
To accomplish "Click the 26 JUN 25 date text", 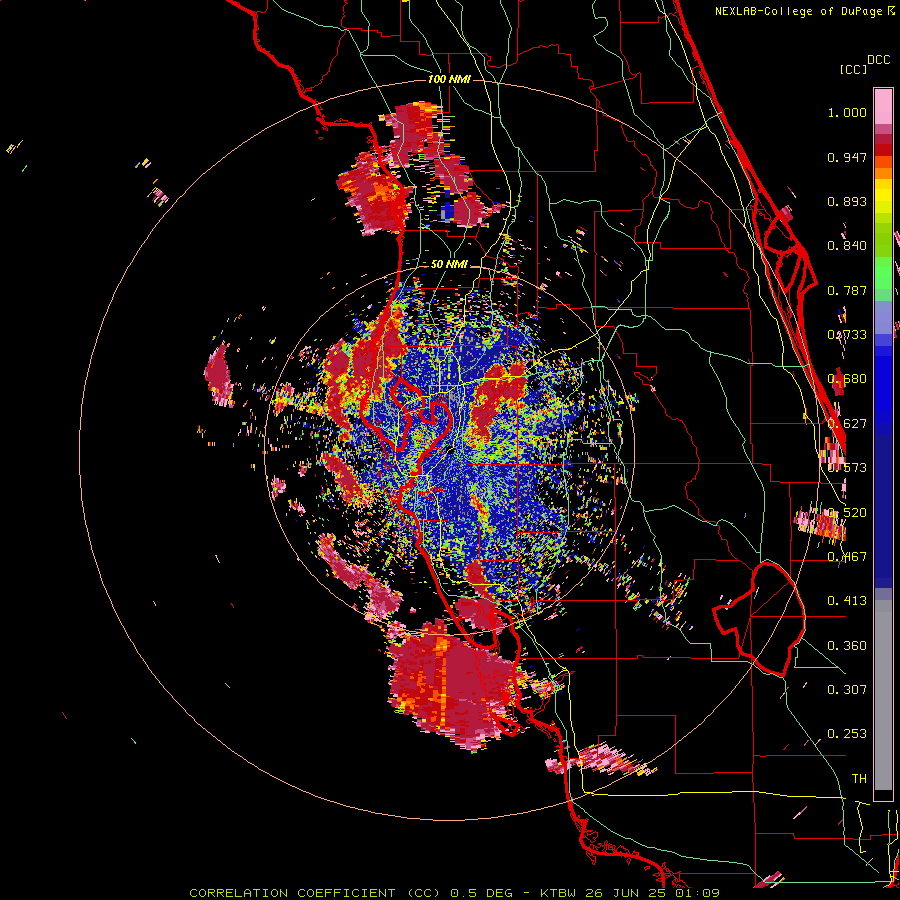I will [625, 893].
